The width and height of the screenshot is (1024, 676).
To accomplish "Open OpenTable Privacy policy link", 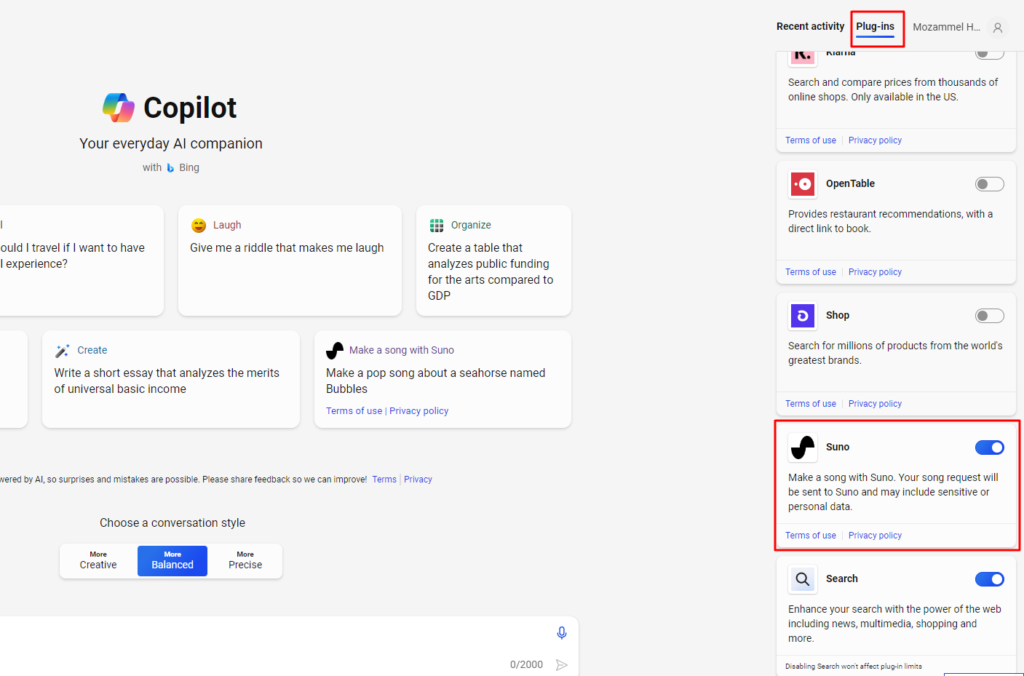I will coord(874,272).
